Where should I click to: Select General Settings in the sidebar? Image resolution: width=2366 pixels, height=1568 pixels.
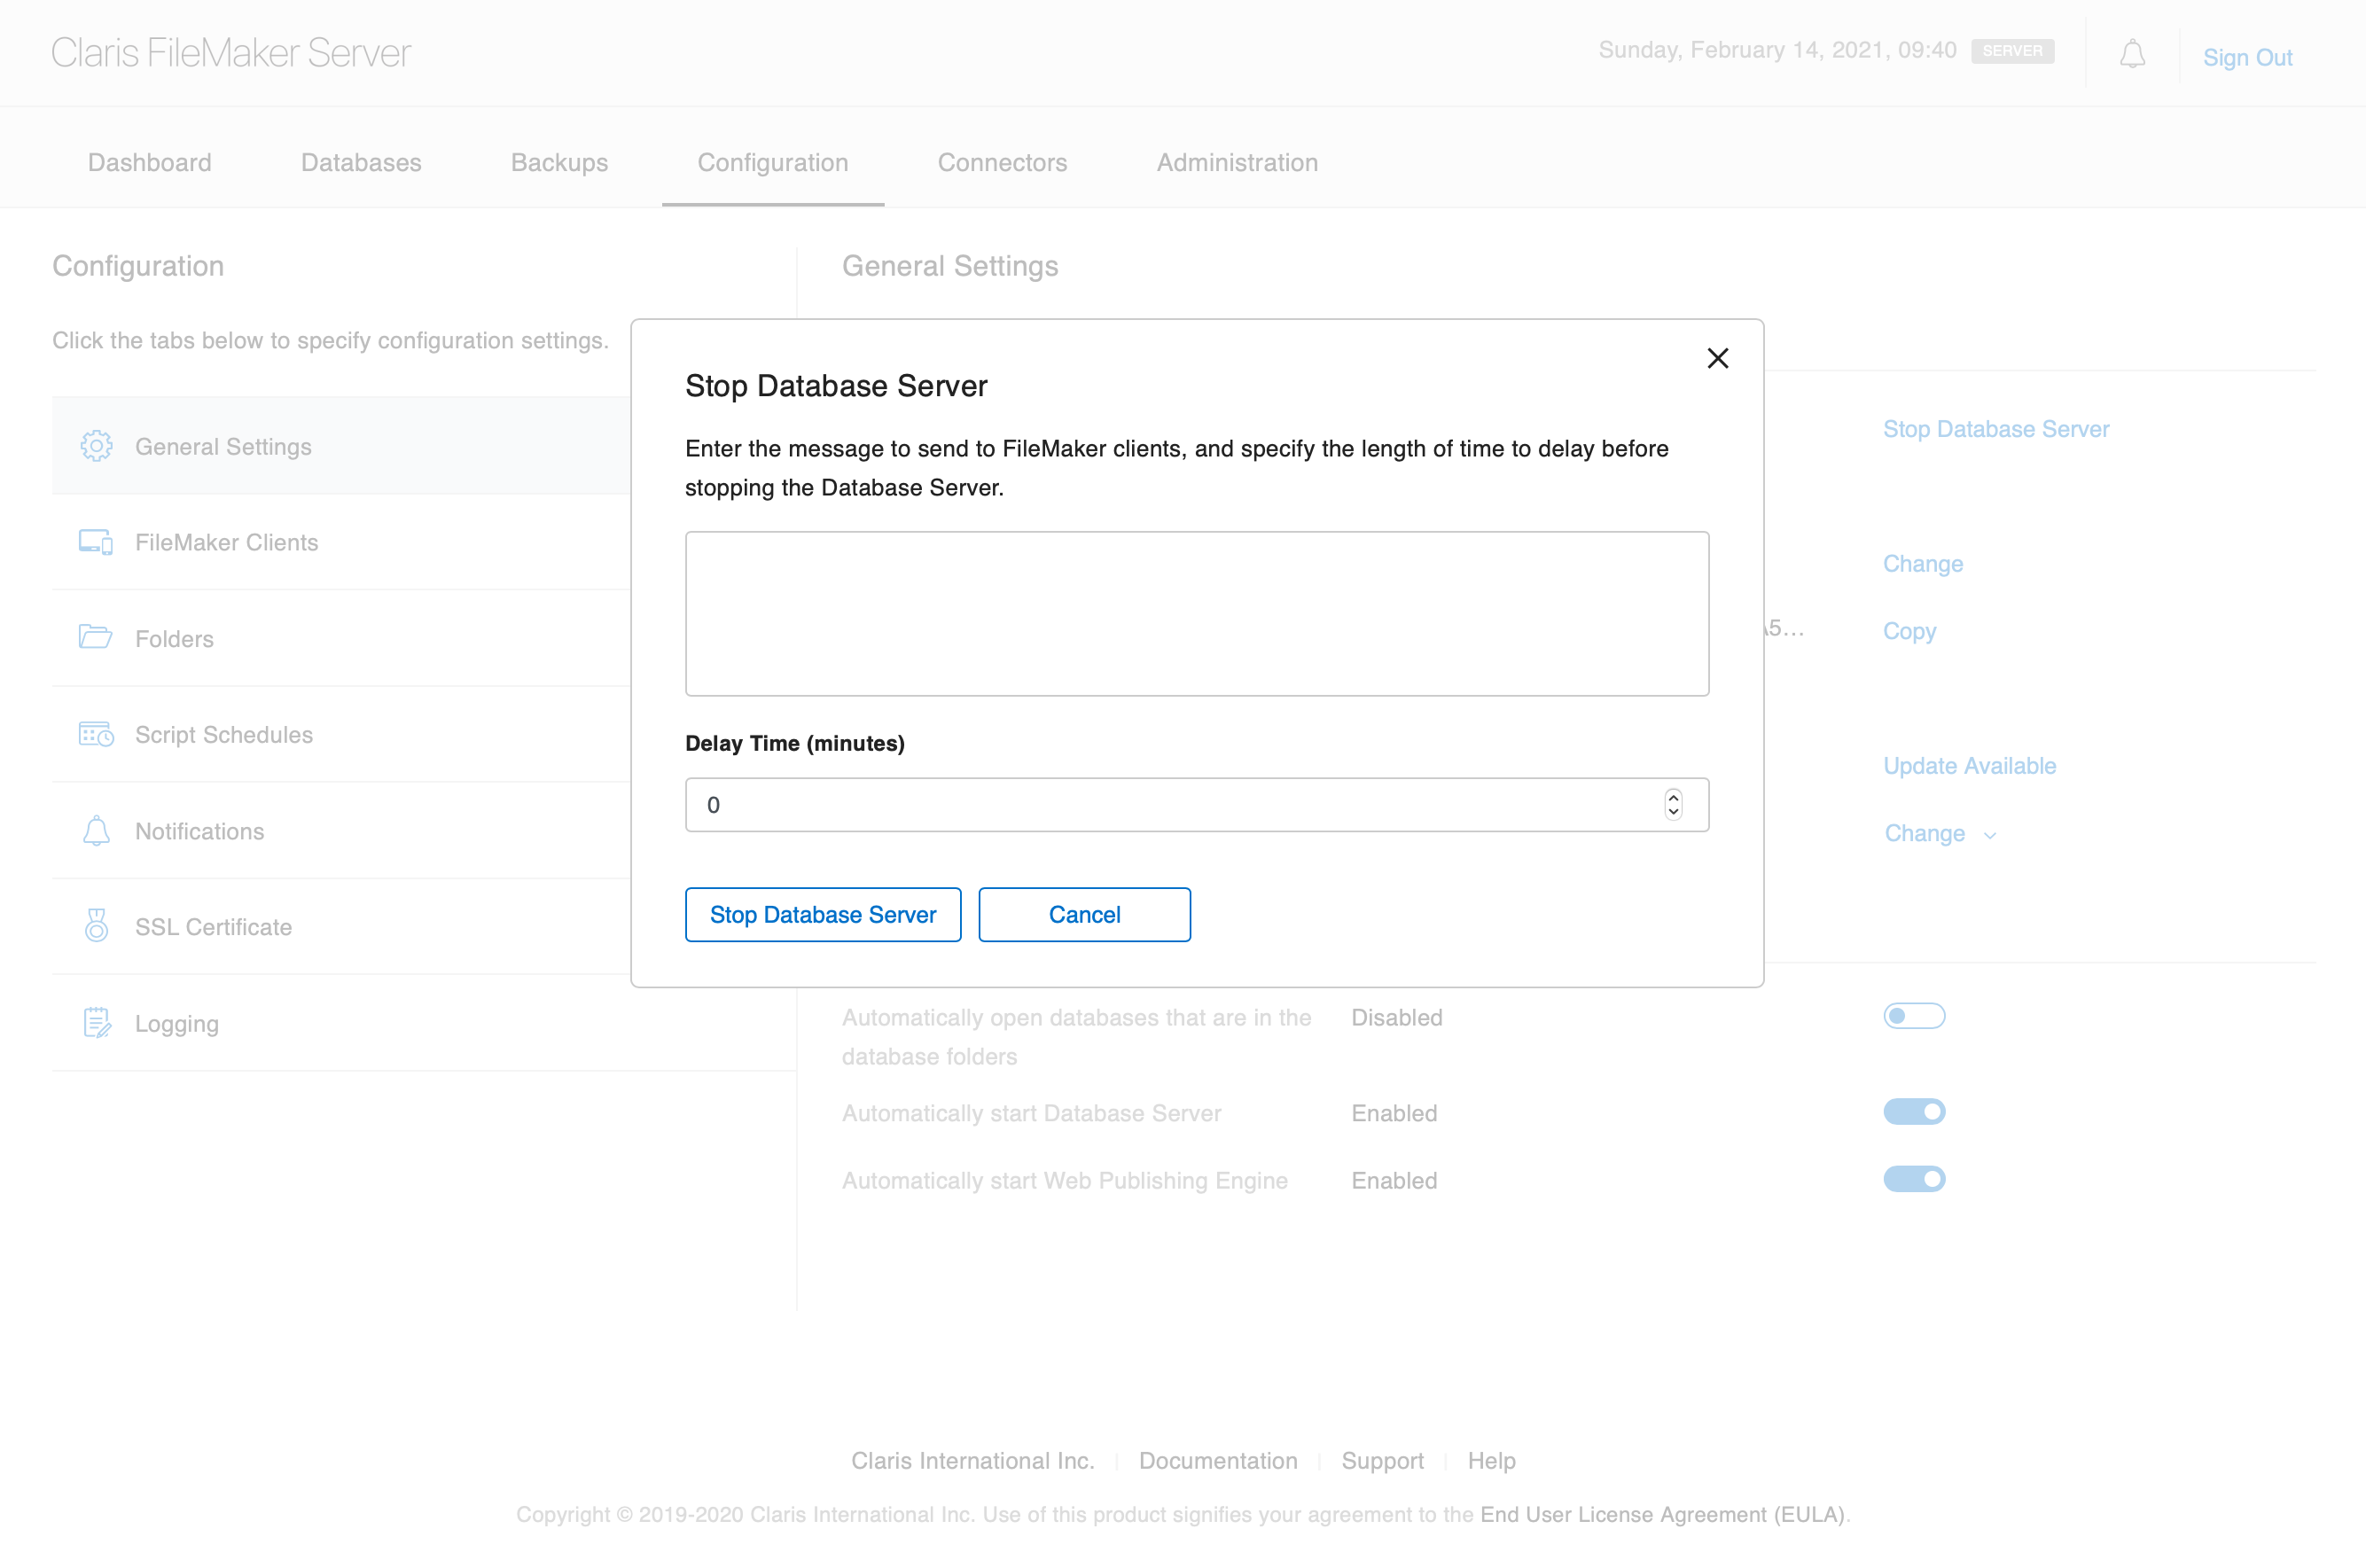click(341, 446)
